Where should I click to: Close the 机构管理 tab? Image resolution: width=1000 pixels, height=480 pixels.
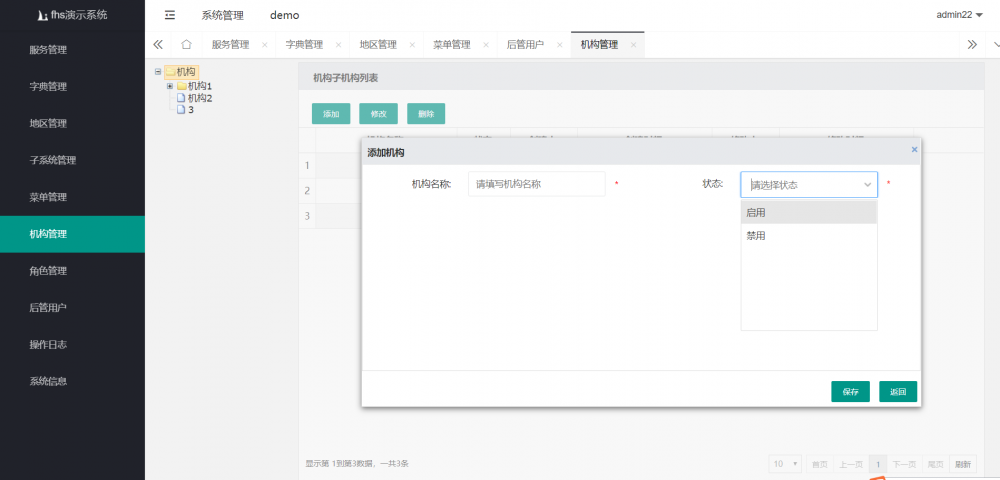pyautogui.click(x=633, y=45)
